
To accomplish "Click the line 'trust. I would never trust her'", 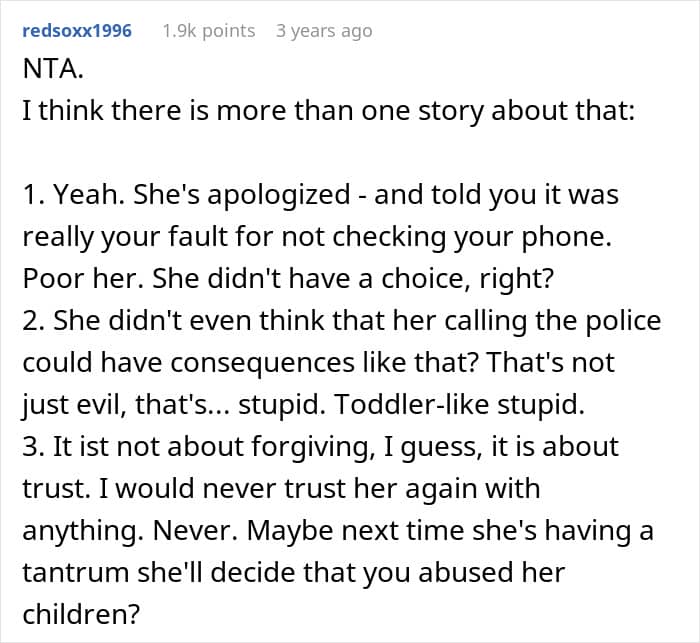I will tap(281, 489).
